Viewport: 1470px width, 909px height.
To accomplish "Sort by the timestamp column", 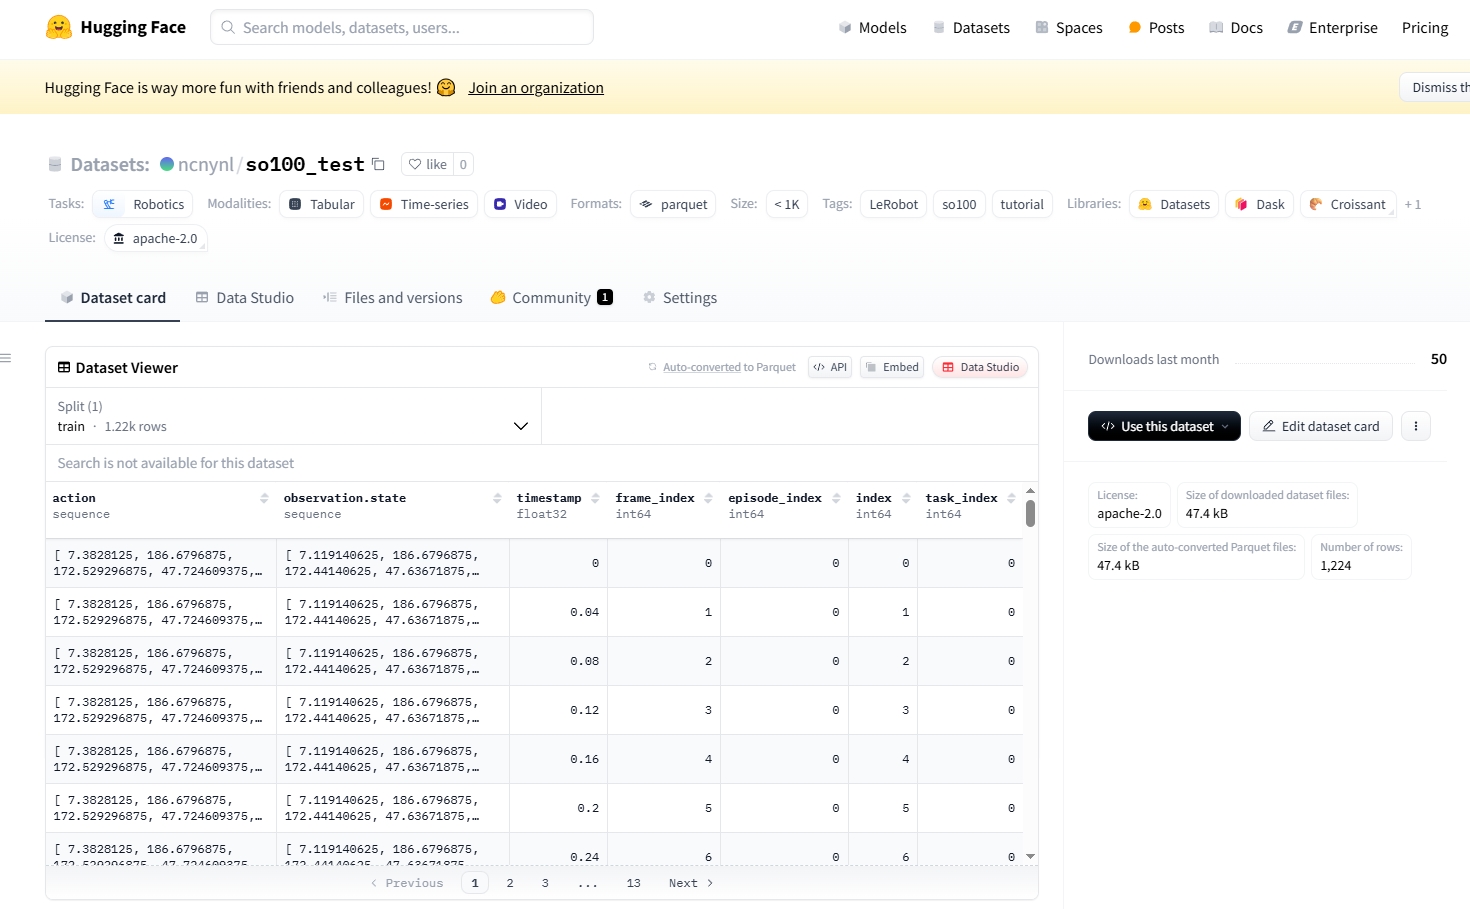I will click(595, 498).
